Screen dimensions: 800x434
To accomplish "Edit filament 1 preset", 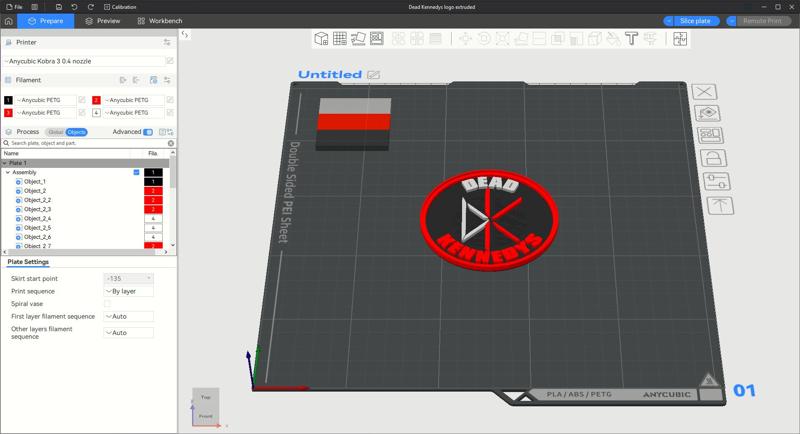I will coord(82,100).
